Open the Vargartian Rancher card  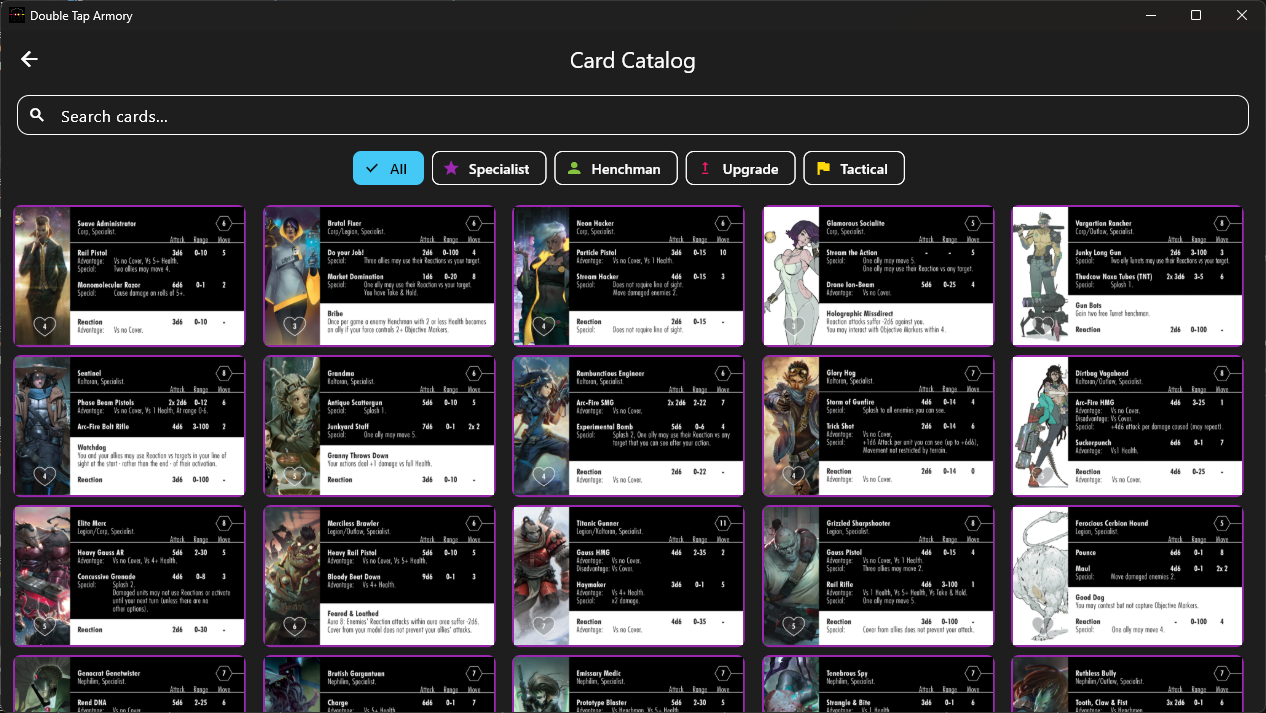[1127, 276]
